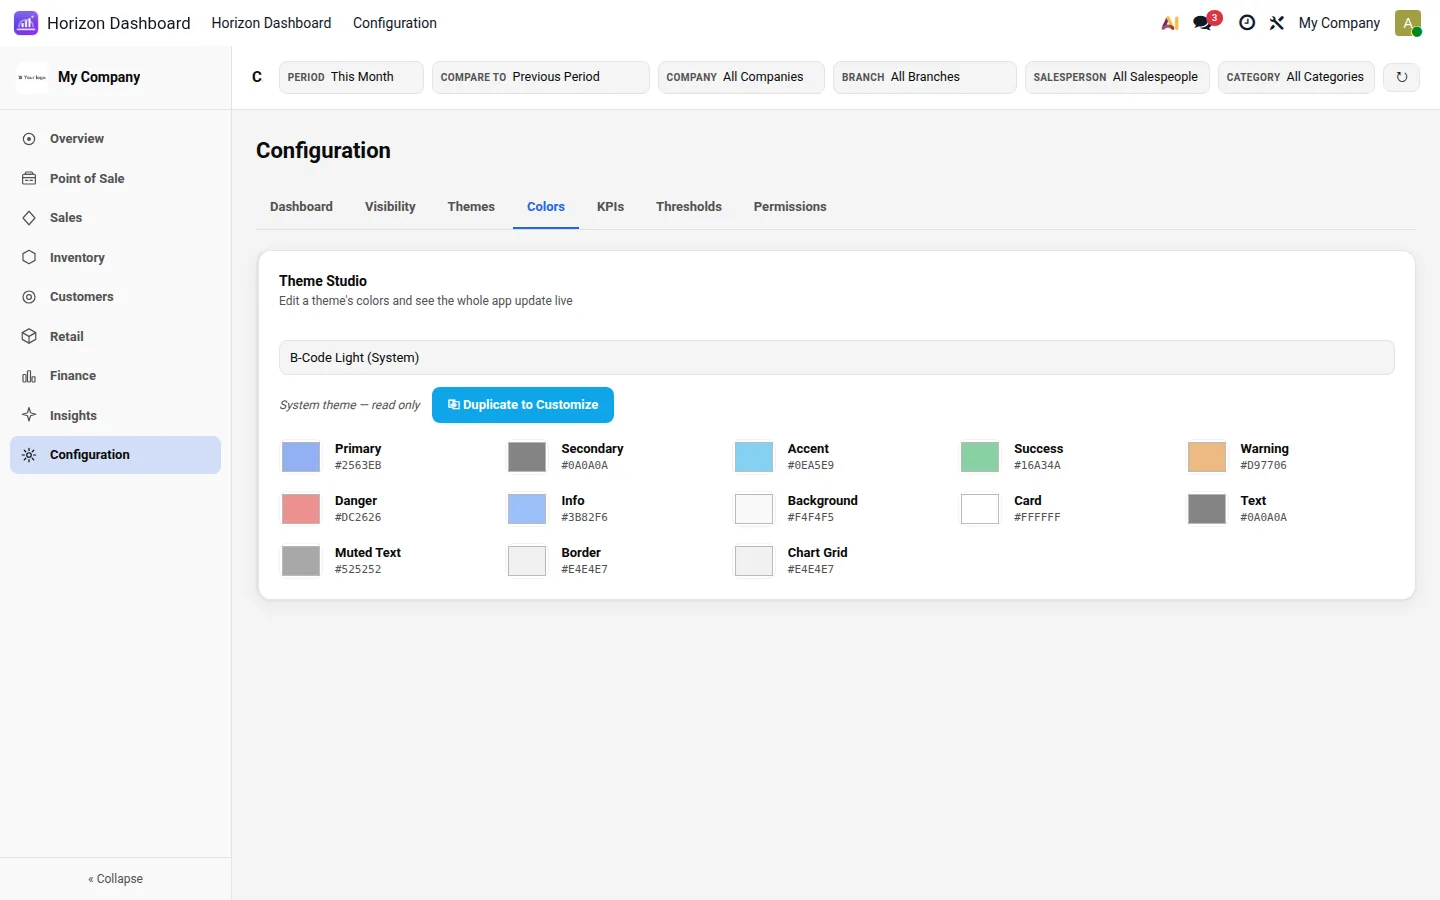Click the refresh filters icon
This screenshot has width=1440, height=900.
[x=1402, y=77]
